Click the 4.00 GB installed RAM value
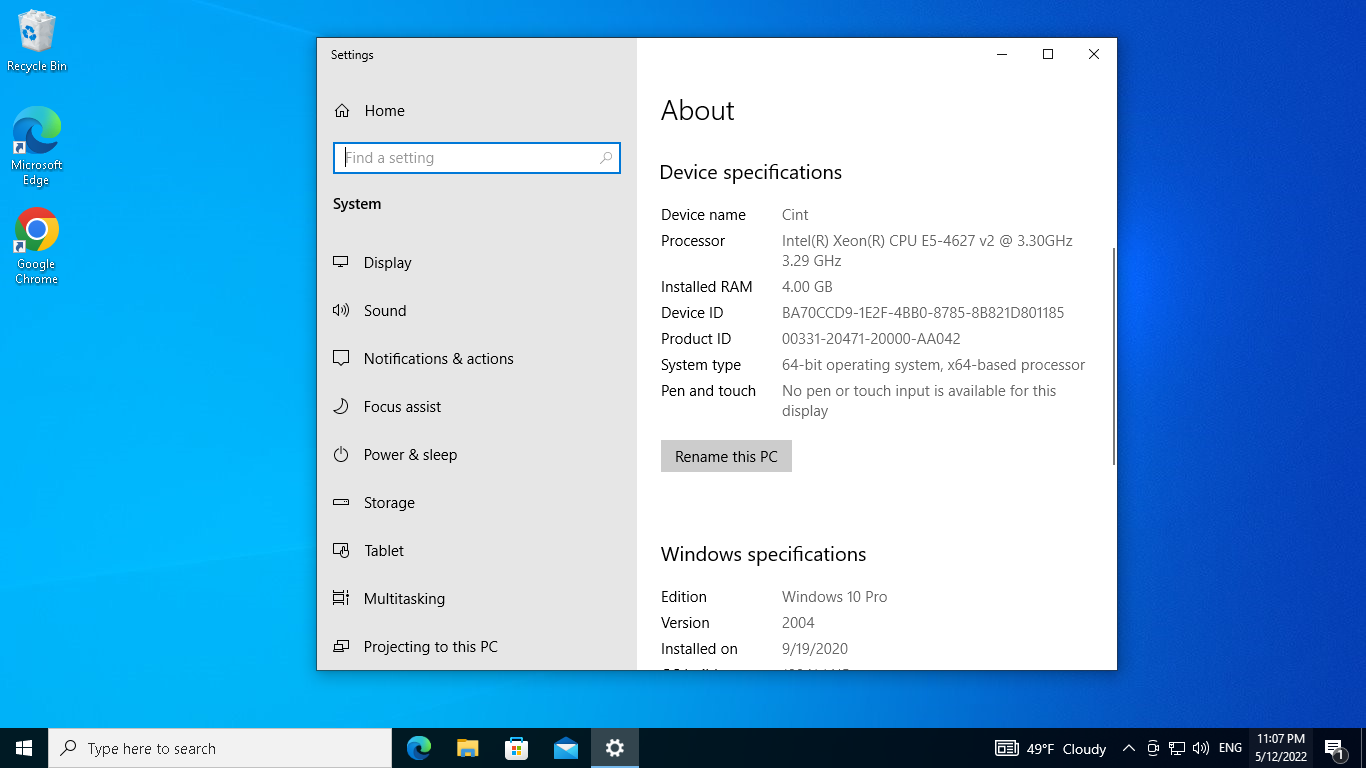Viewport: 1366px width, 768px height. 807,287
